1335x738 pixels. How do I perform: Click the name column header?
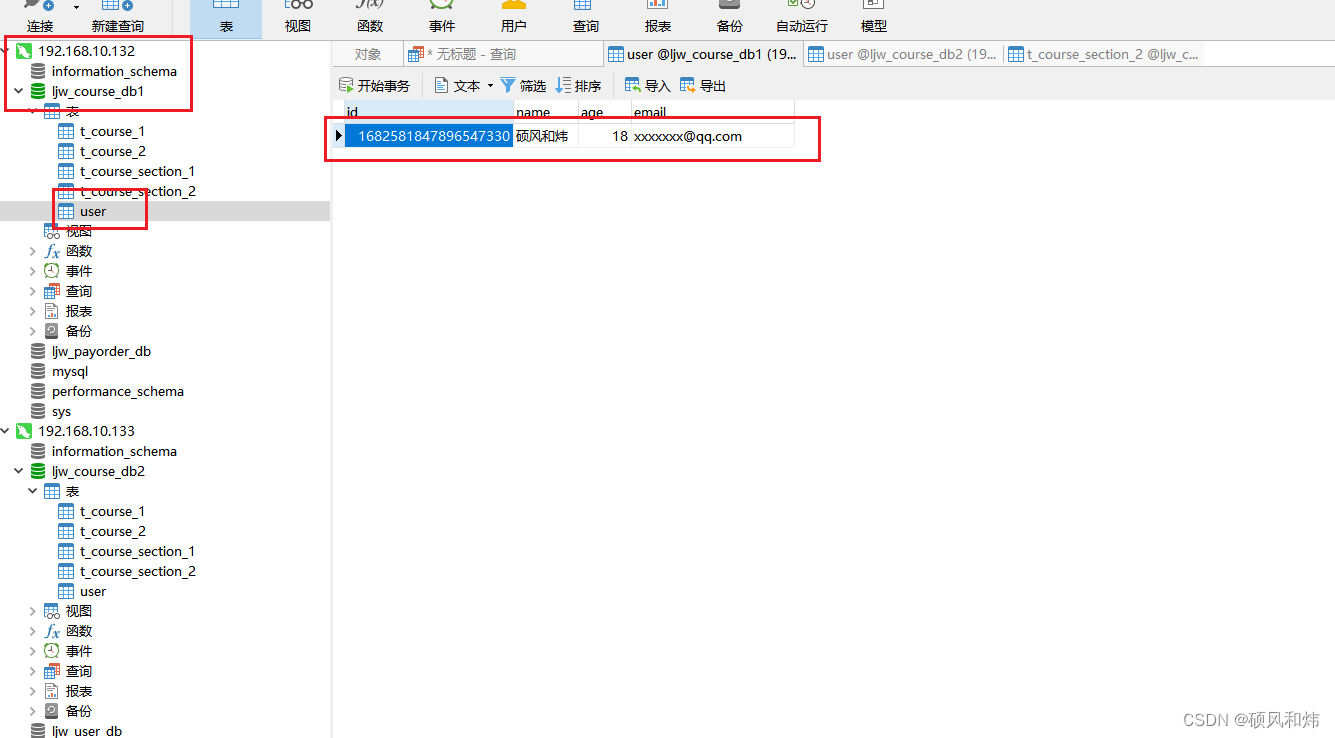click(x=546, y=112)
